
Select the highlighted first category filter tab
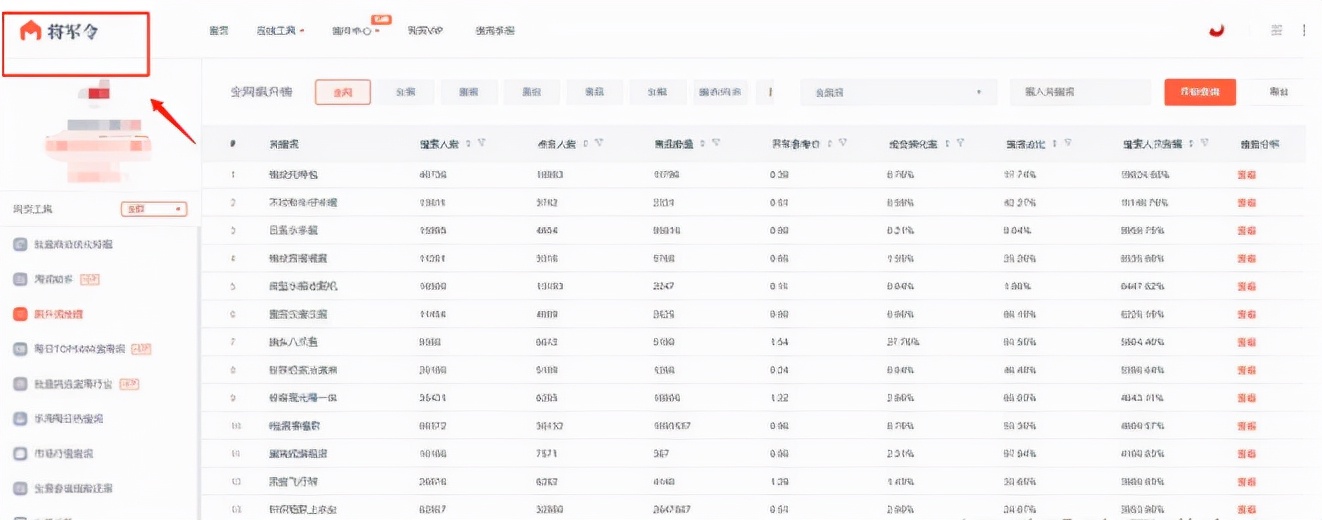tap(343, 92)
